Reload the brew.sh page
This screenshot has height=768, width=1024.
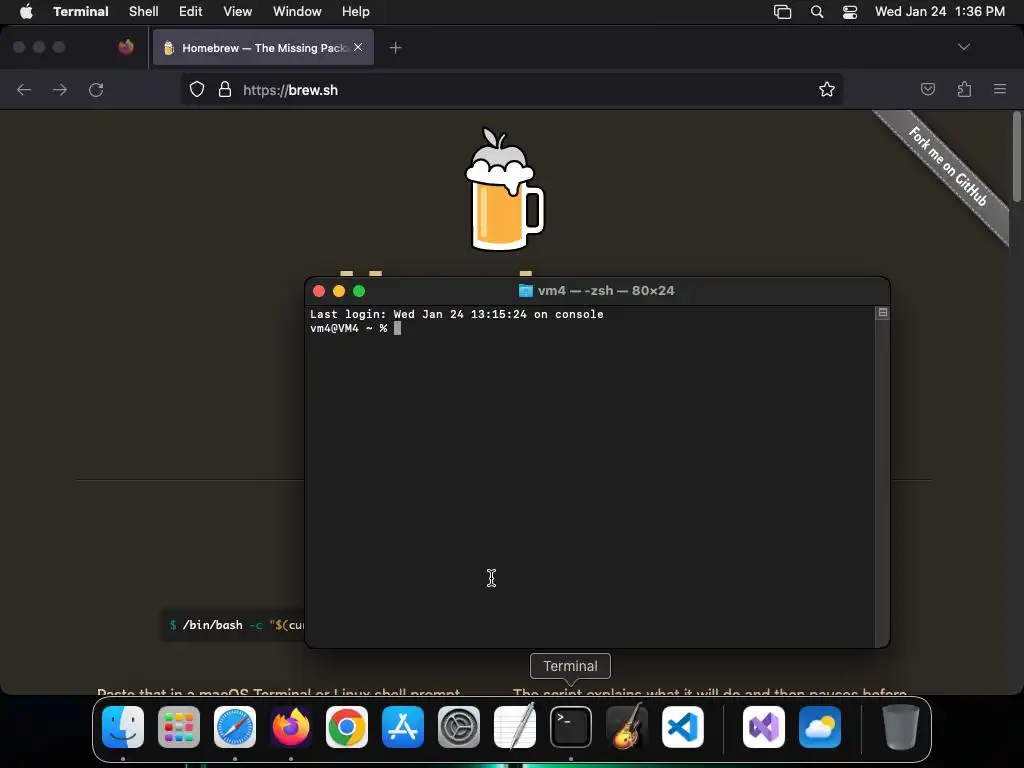pyautogui.click(x=96, y=89)
